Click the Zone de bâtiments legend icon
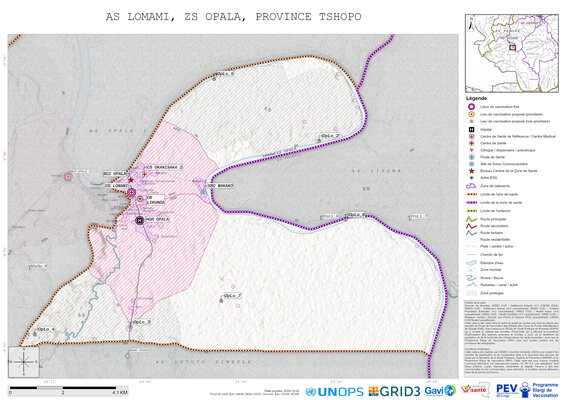Screen dimensions: 566x400 (x=471, y=186)
